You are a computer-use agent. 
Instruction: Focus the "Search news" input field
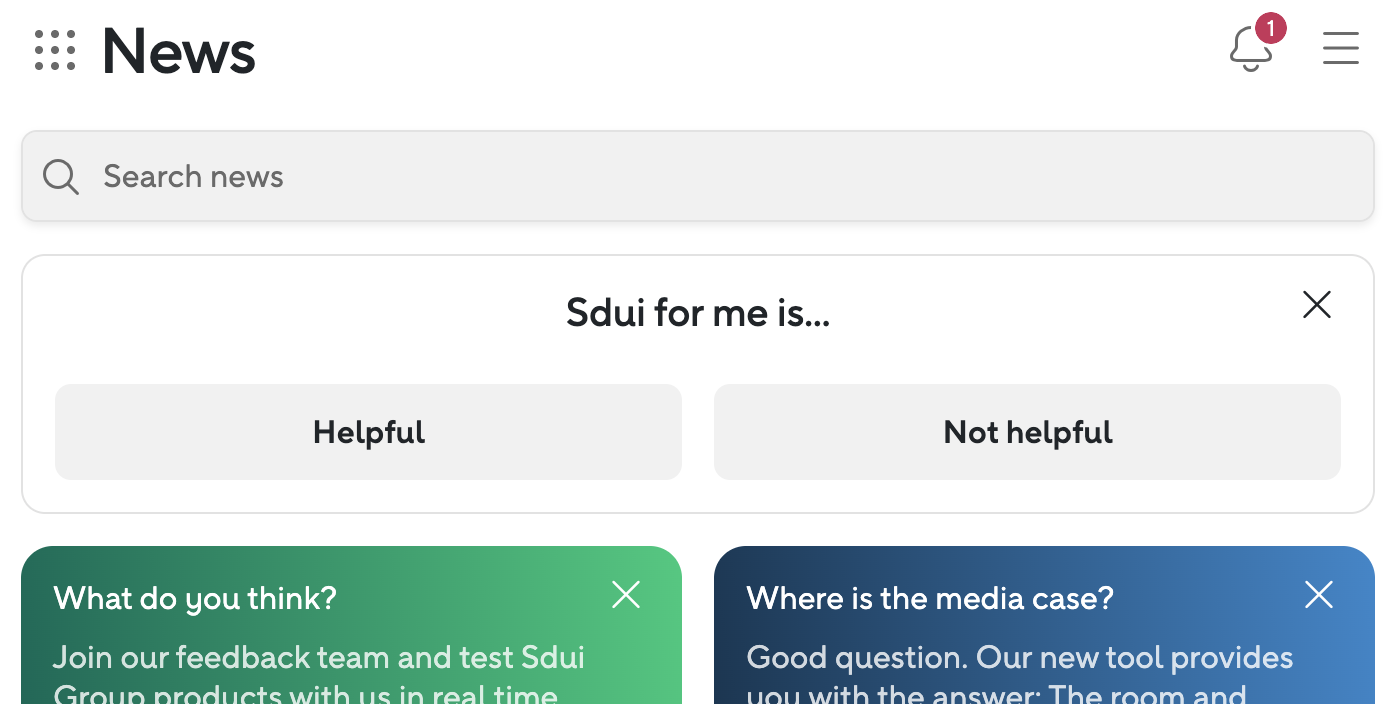pyautogui.click(x=700, y=177)
